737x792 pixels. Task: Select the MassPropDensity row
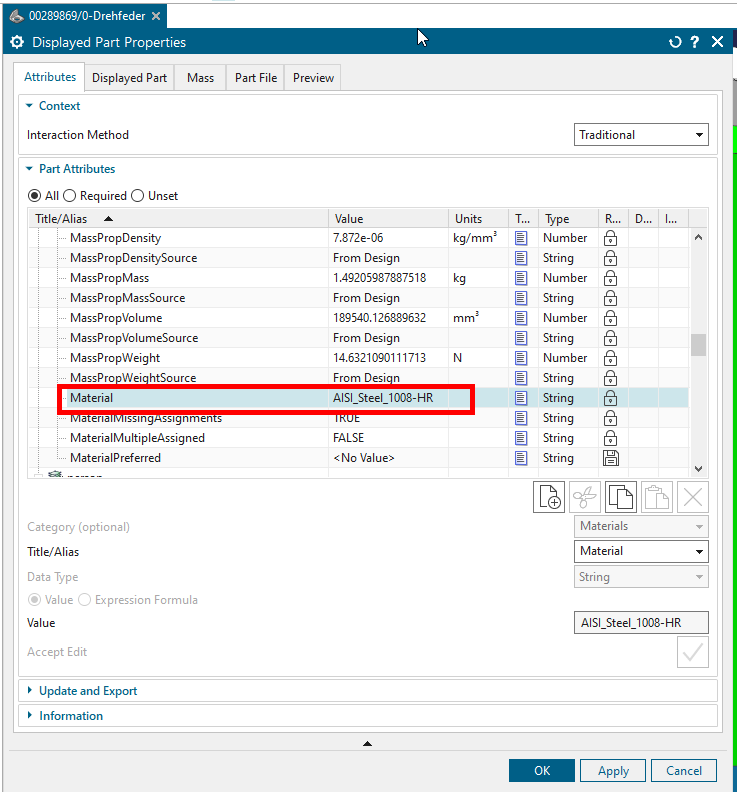click(x=359, y=238)
